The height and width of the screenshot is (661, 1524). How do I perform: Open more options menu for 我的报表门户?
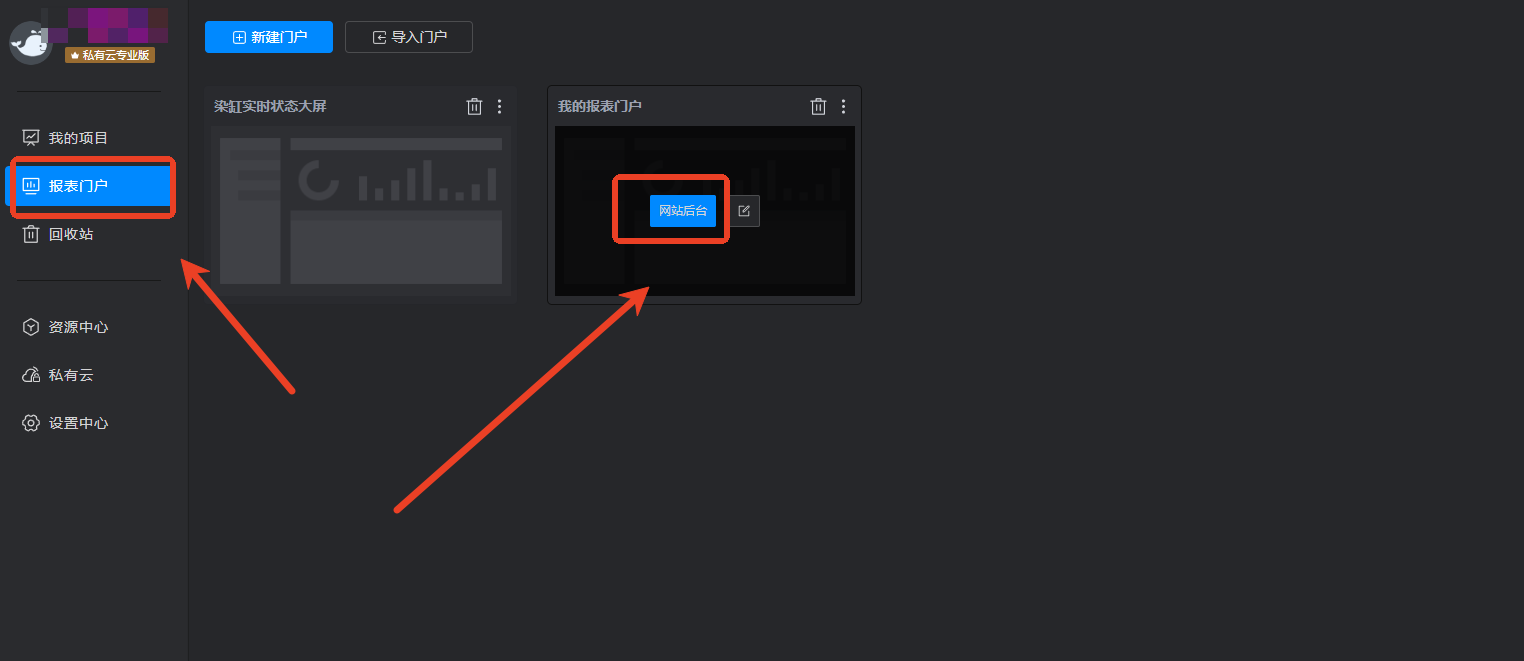pos(843,106)
